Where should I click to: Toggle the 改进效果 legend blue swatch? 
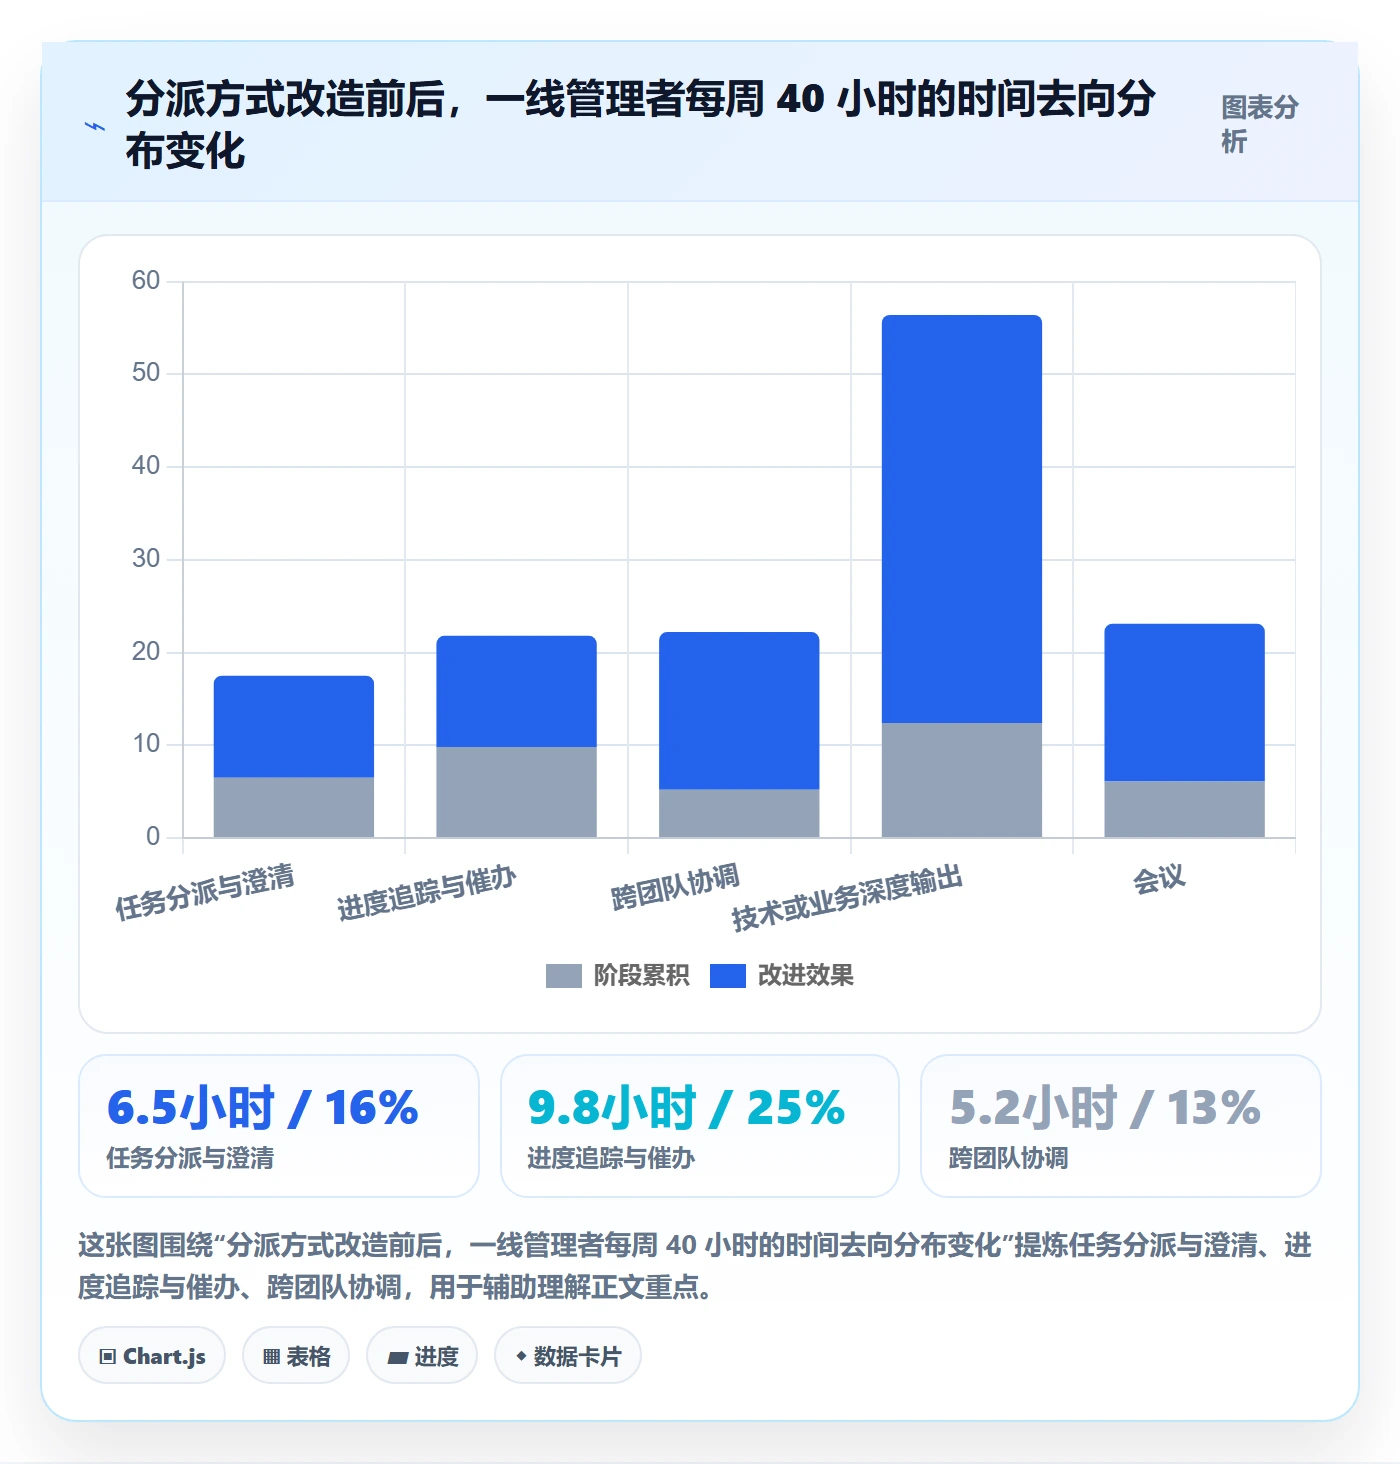pos(727,976)
